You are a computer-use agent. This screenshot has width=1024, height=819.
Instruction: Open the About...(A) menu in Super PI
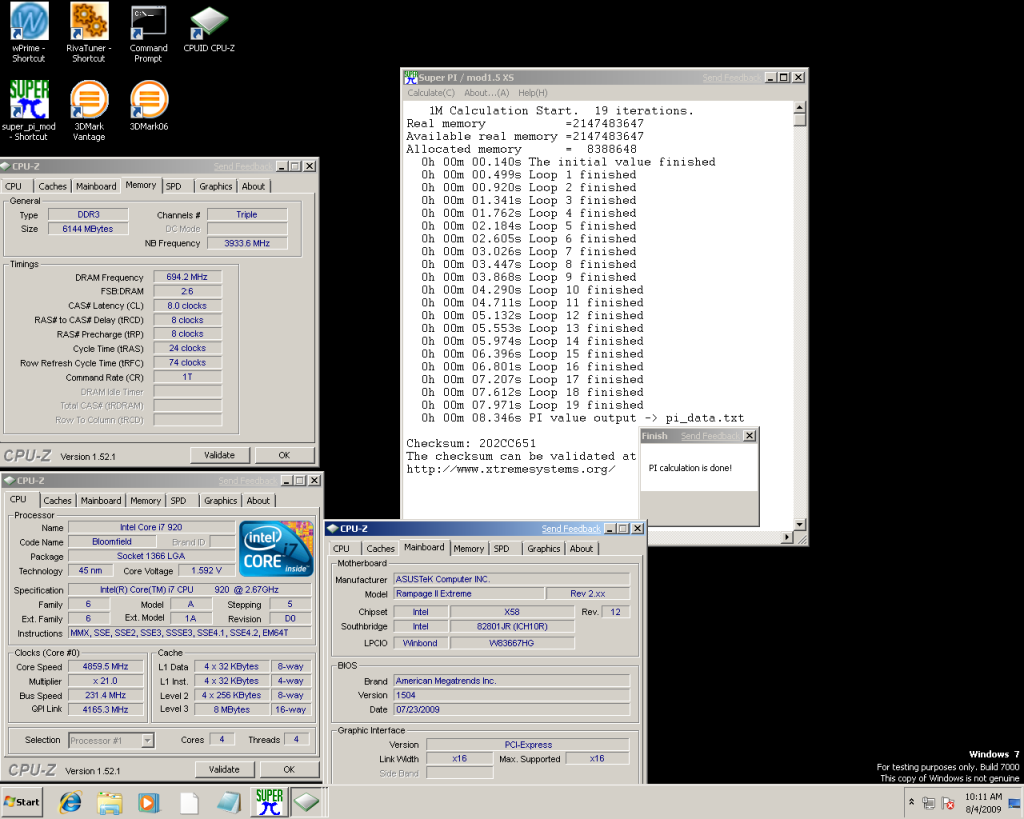[x=486, y=93]
